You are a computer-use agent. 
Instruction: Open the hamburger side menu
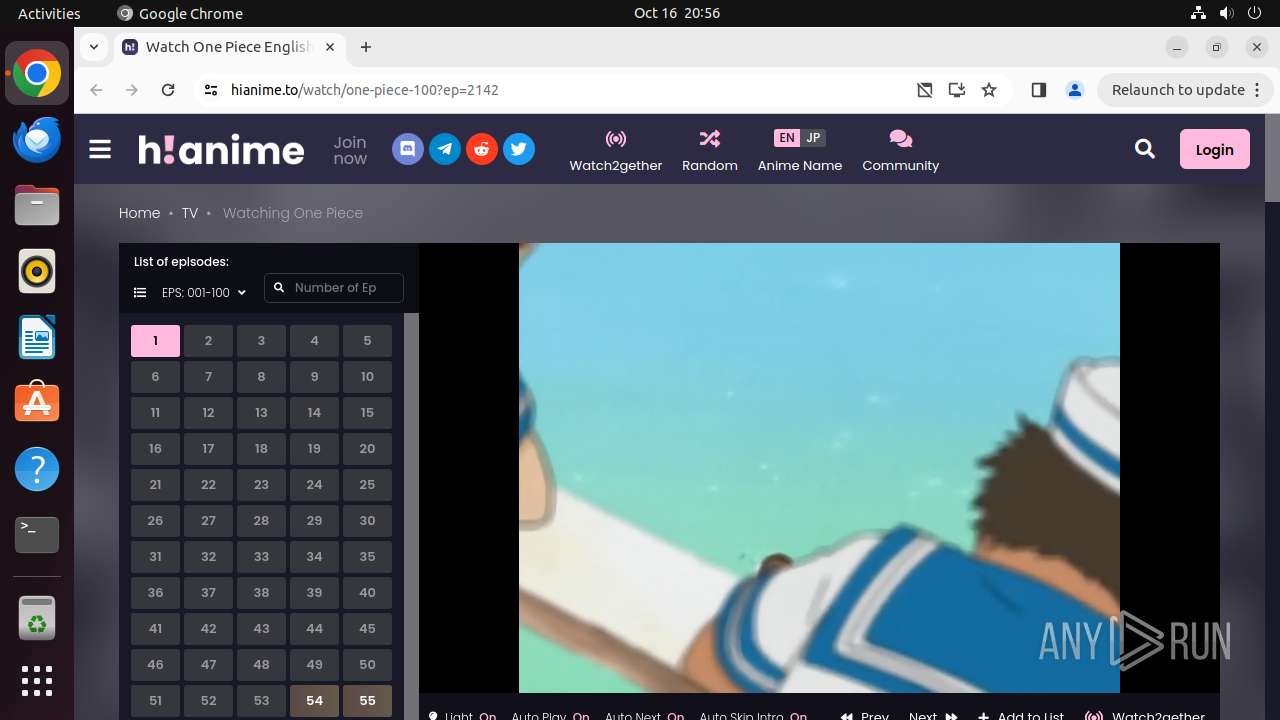(100, 150)
